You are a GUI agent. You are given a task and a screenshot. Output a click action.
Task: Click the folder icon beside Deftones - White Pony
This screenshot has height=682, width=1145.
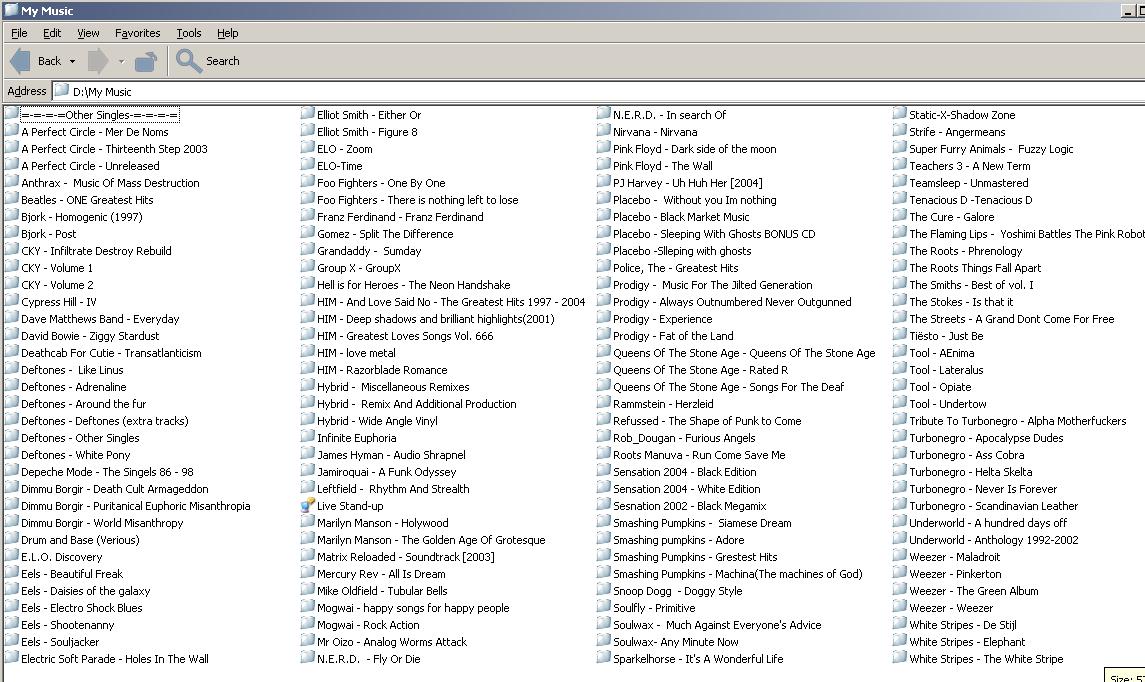pos(12,454)
